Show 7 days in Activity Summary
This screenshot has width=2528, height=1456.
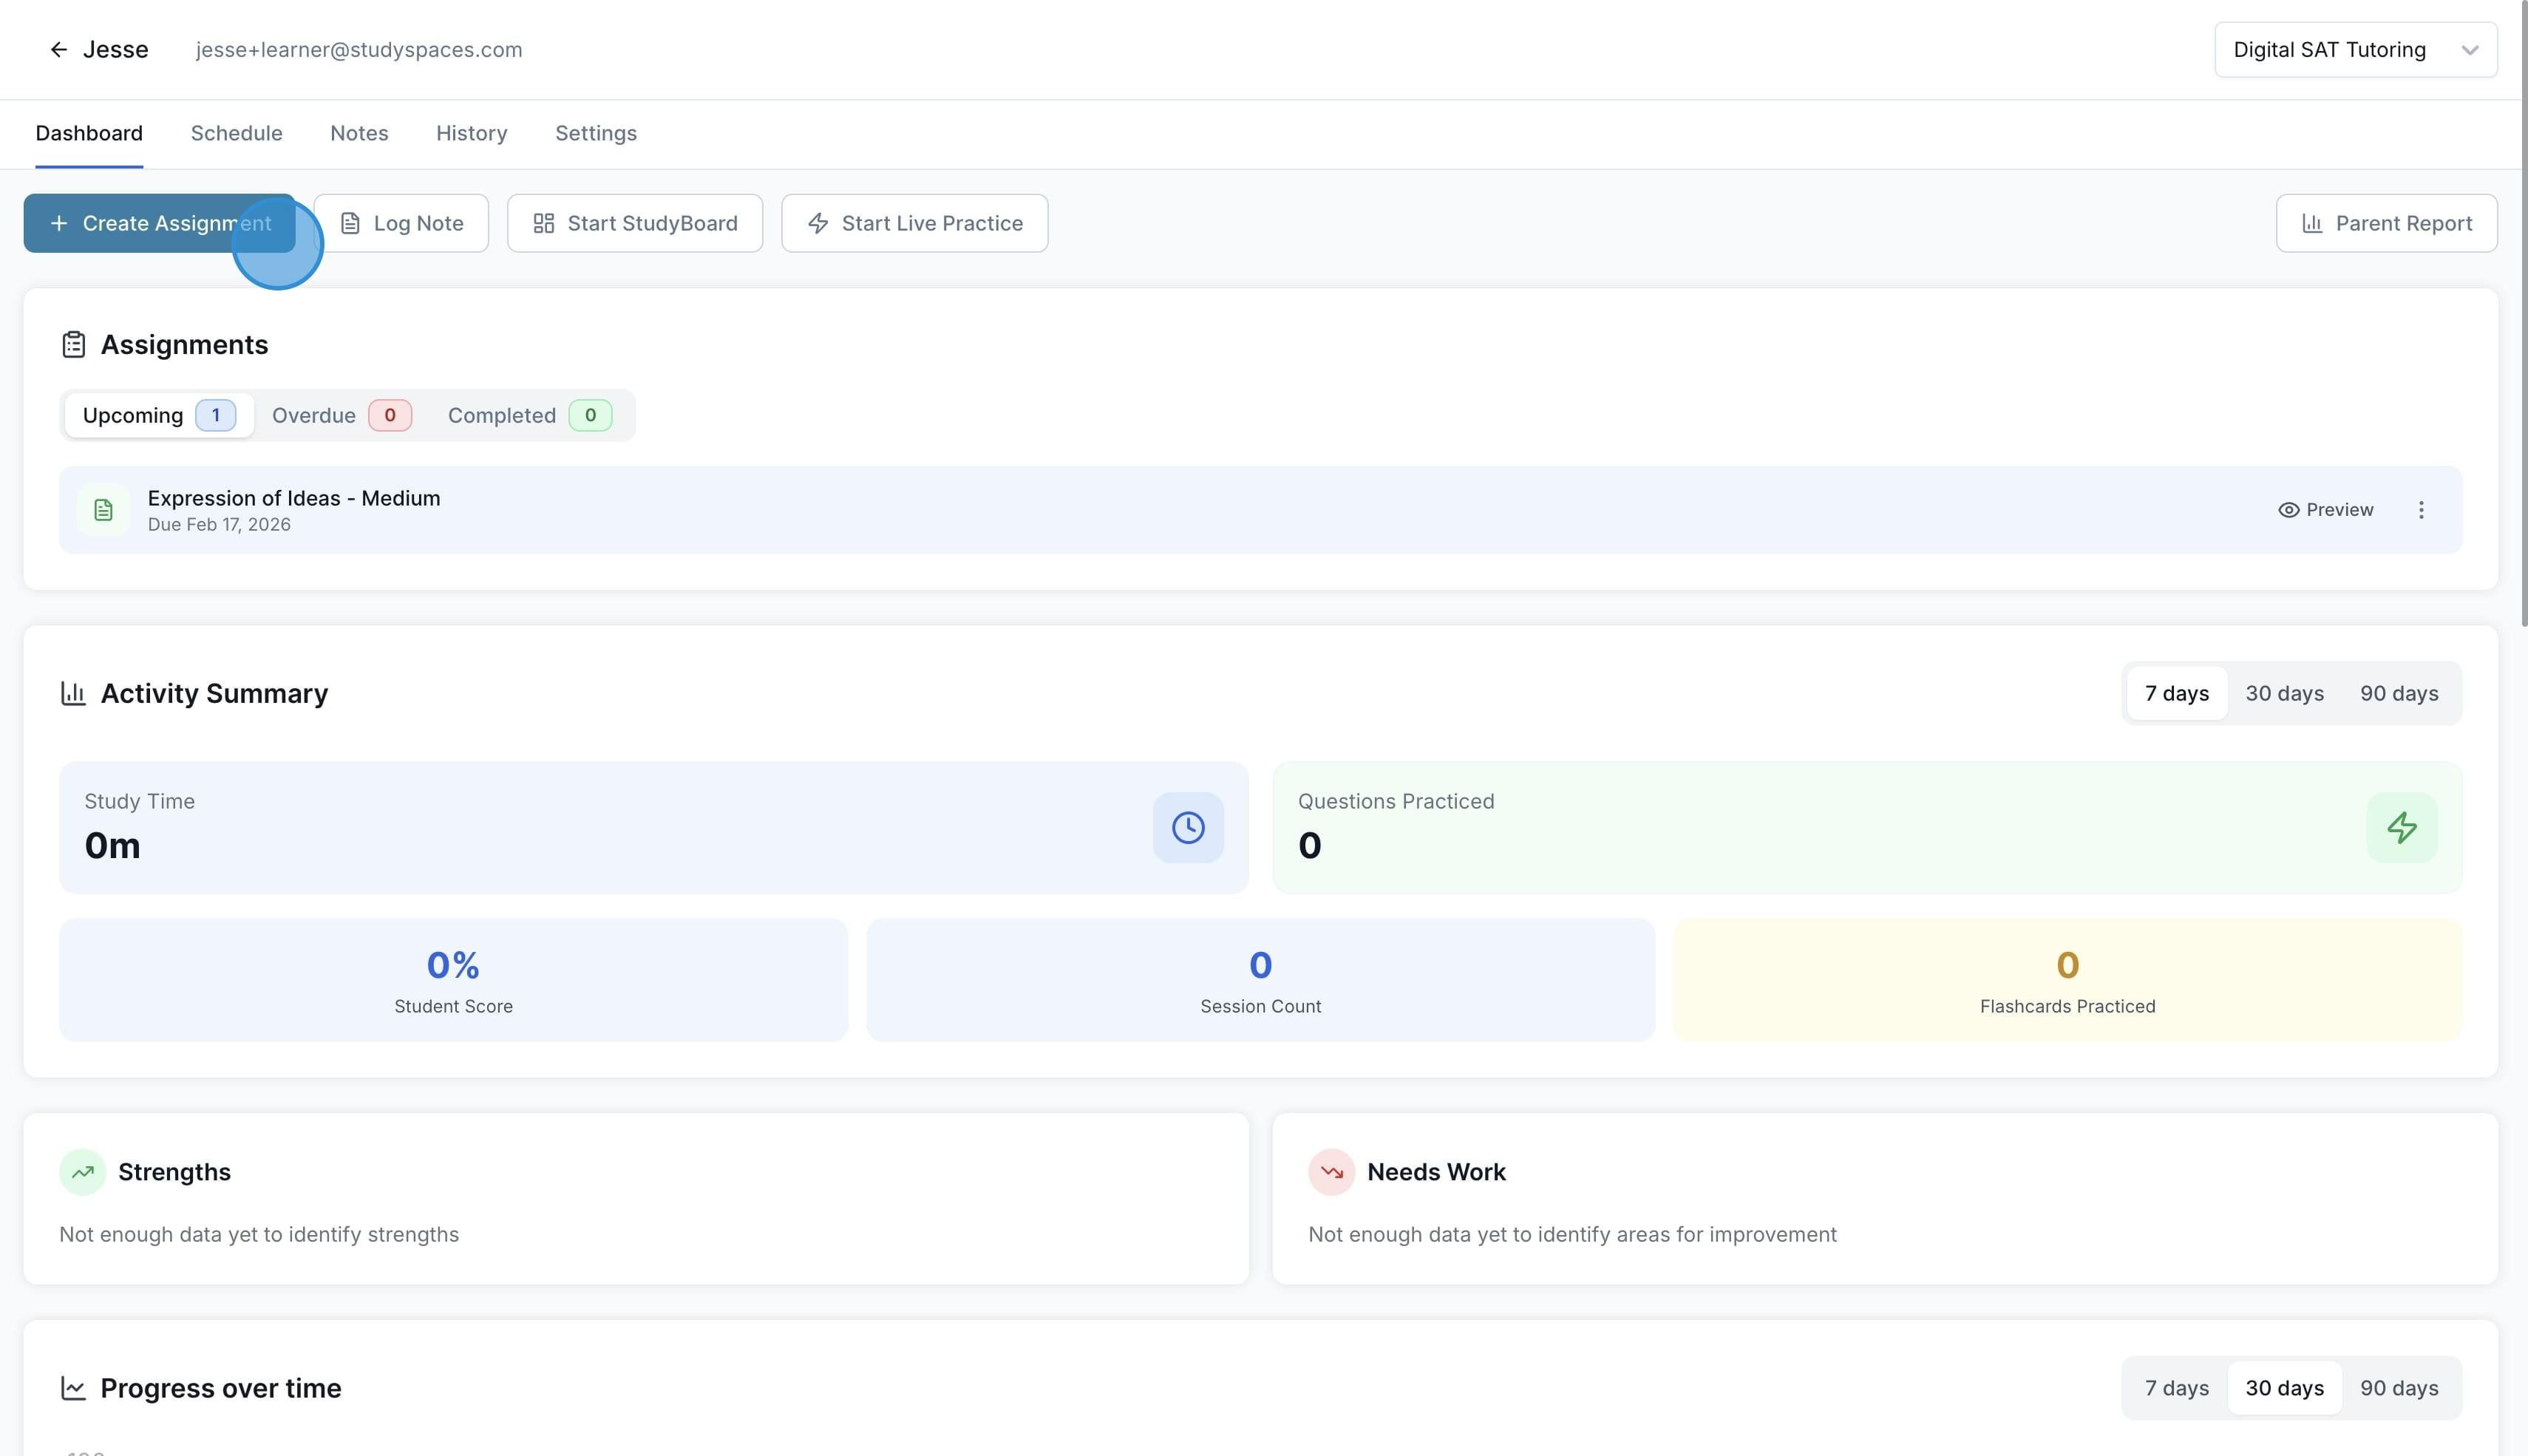[x=2177, y=693]
